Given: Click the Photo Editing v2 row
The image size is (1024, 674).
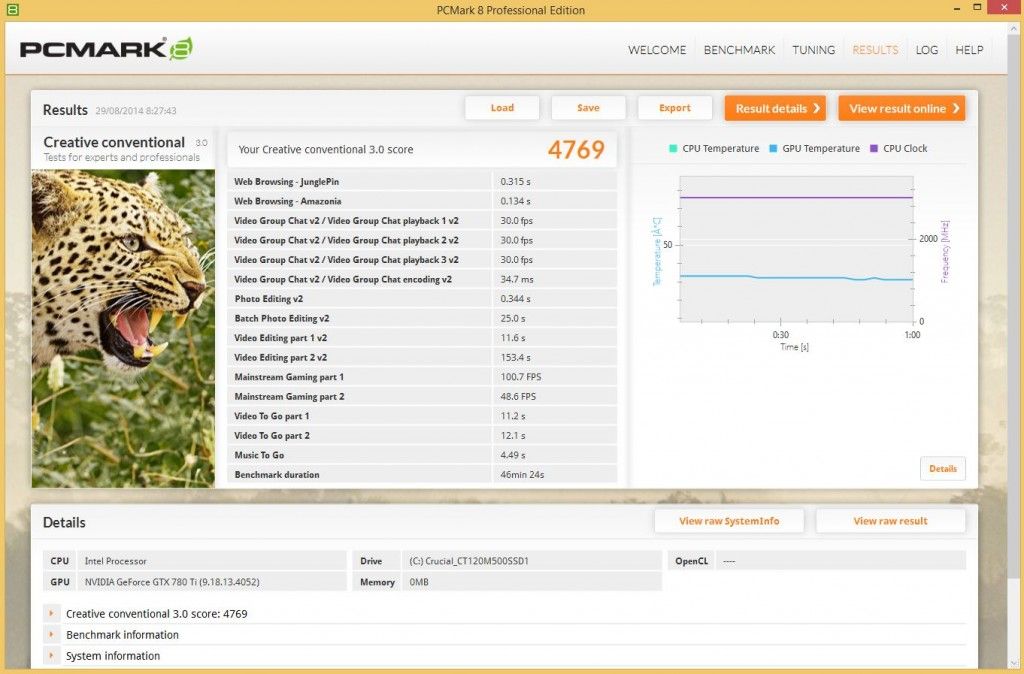Looking at the screenshot, I should click(422, 298).
